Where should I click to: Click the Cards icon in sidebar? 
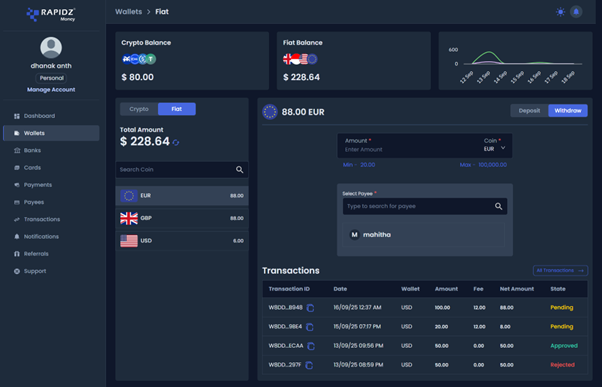(17, 168)
